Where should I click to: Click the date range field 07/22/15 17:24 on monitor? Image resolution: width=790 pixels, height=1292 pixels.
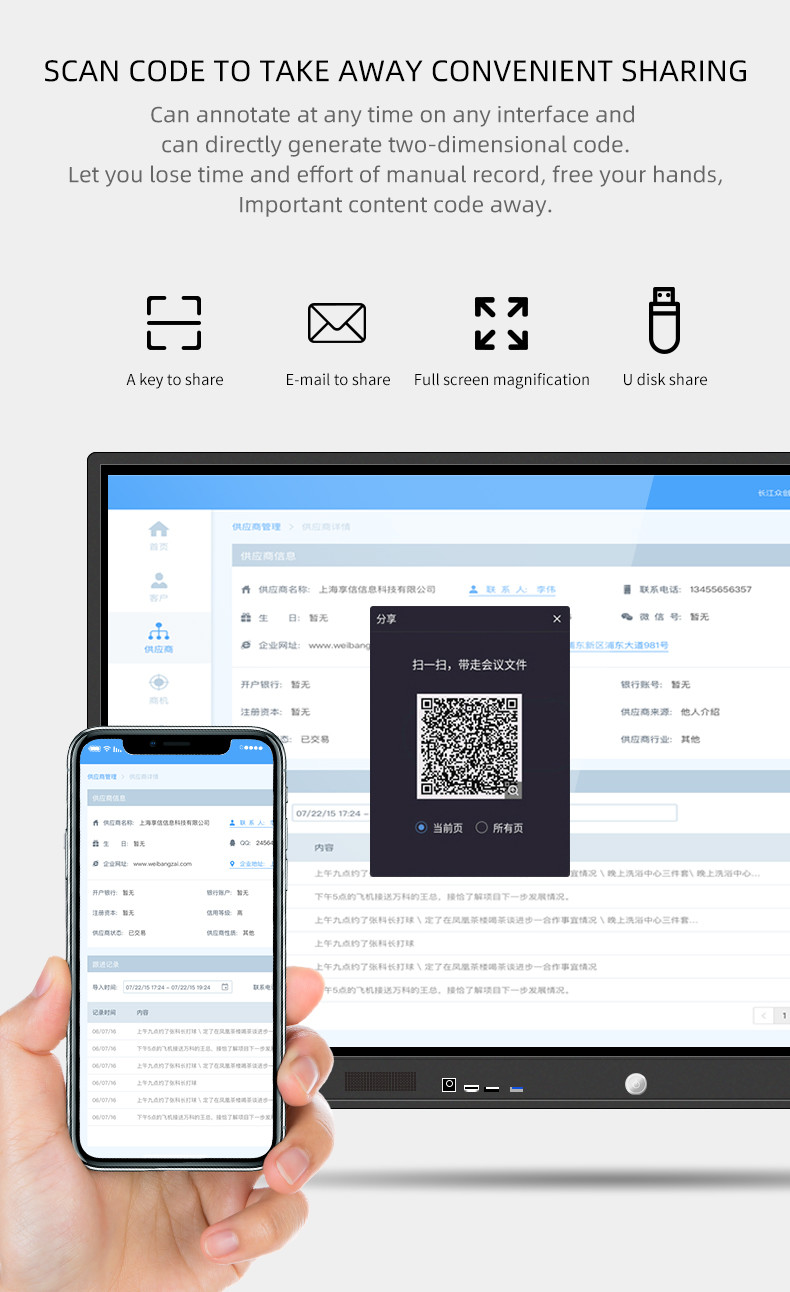485,813
